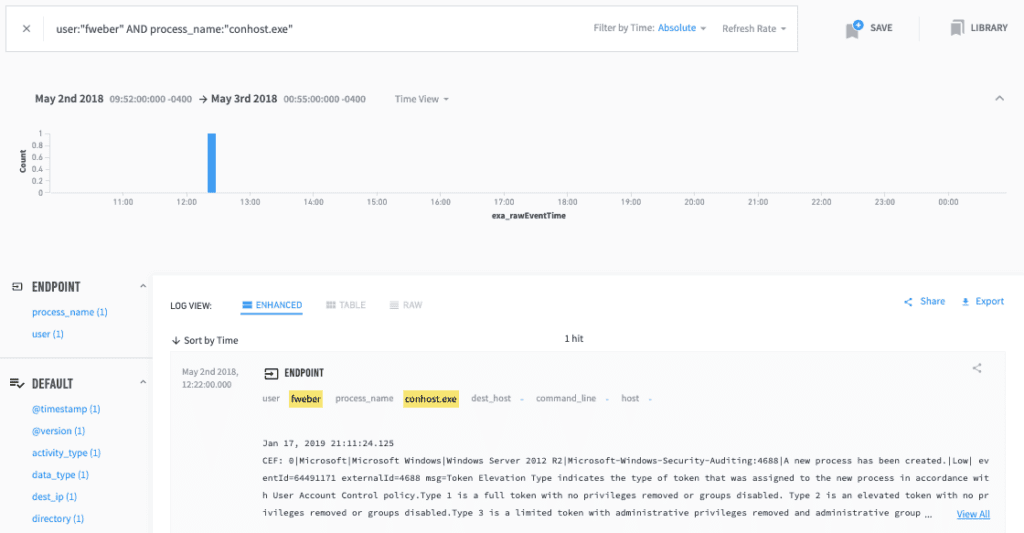1024x533 pixels.
Task: Click share icon on the log entry
Action: click(x=977, y=369)
